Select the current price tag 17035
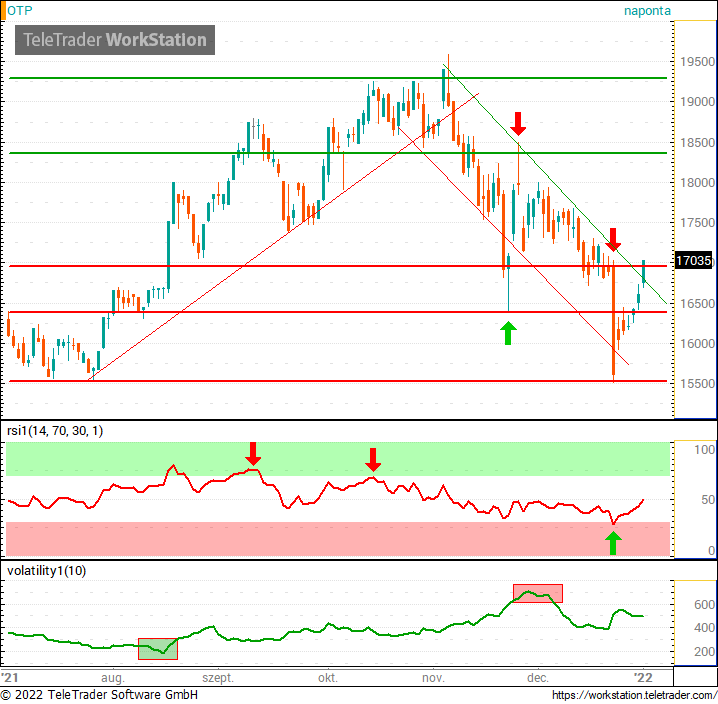 point(694,261)
